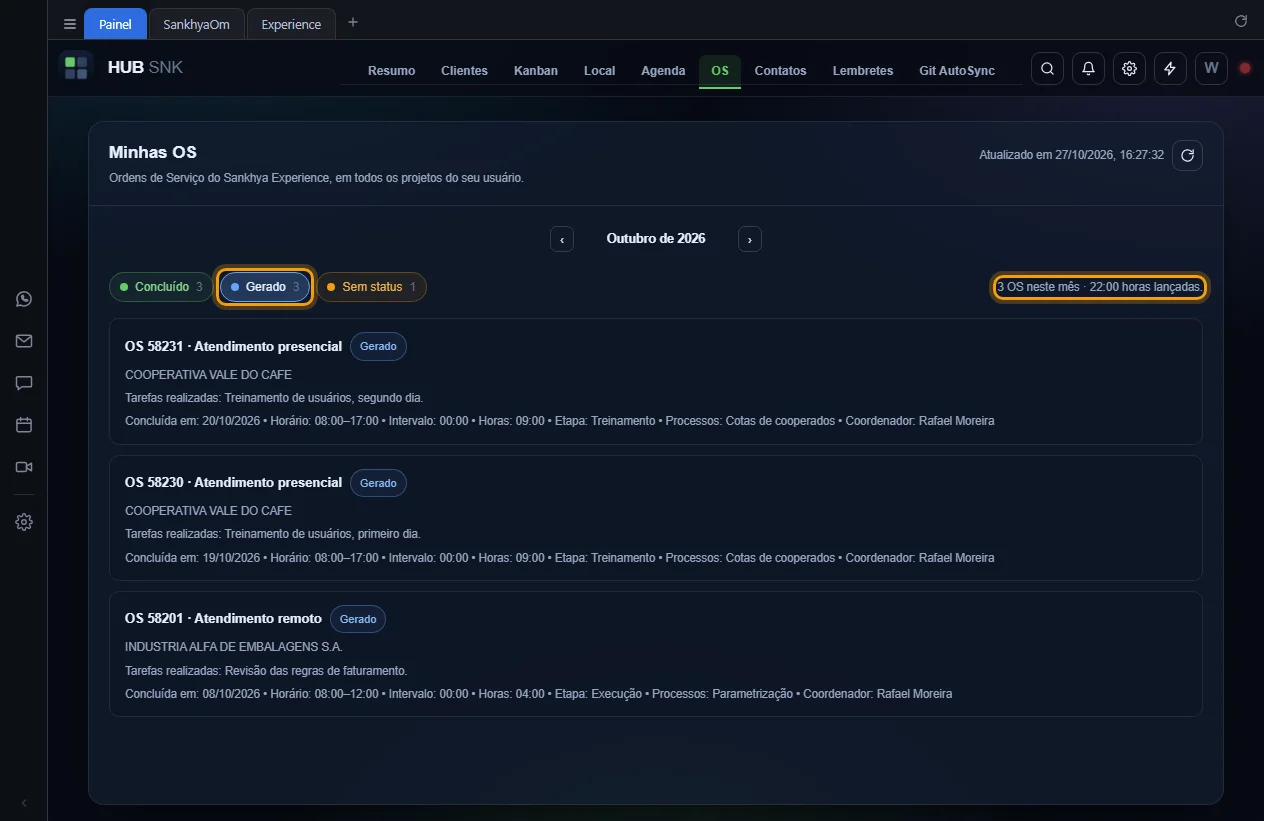Click the lightning bolt quick actions icon

pos(1170,68)
